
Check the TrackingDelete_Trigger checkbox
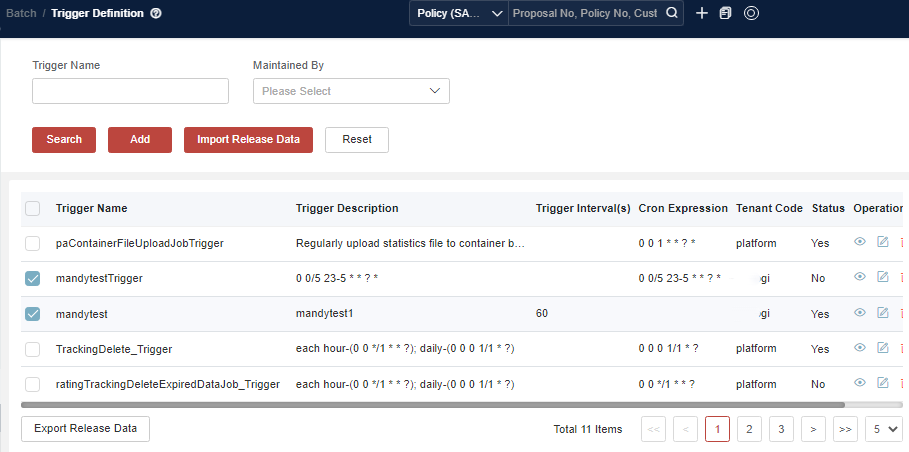32,349
